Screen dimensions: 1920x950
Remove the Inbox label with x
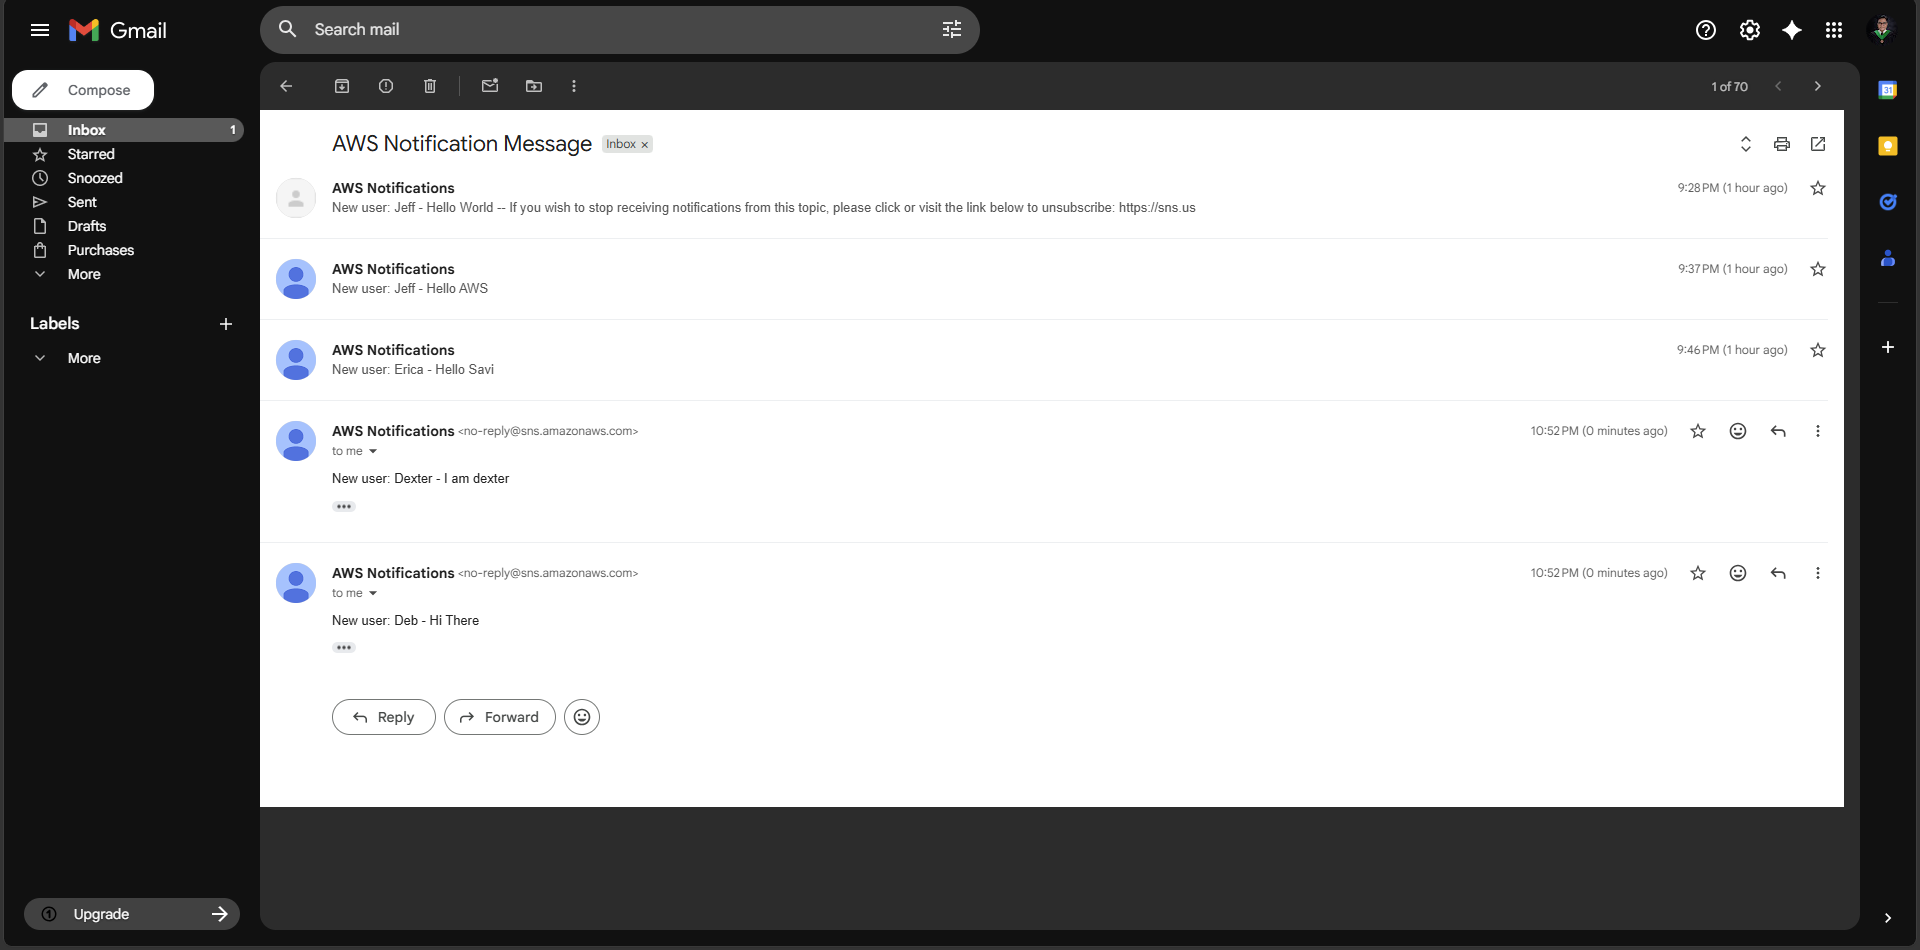coord(645,145)
